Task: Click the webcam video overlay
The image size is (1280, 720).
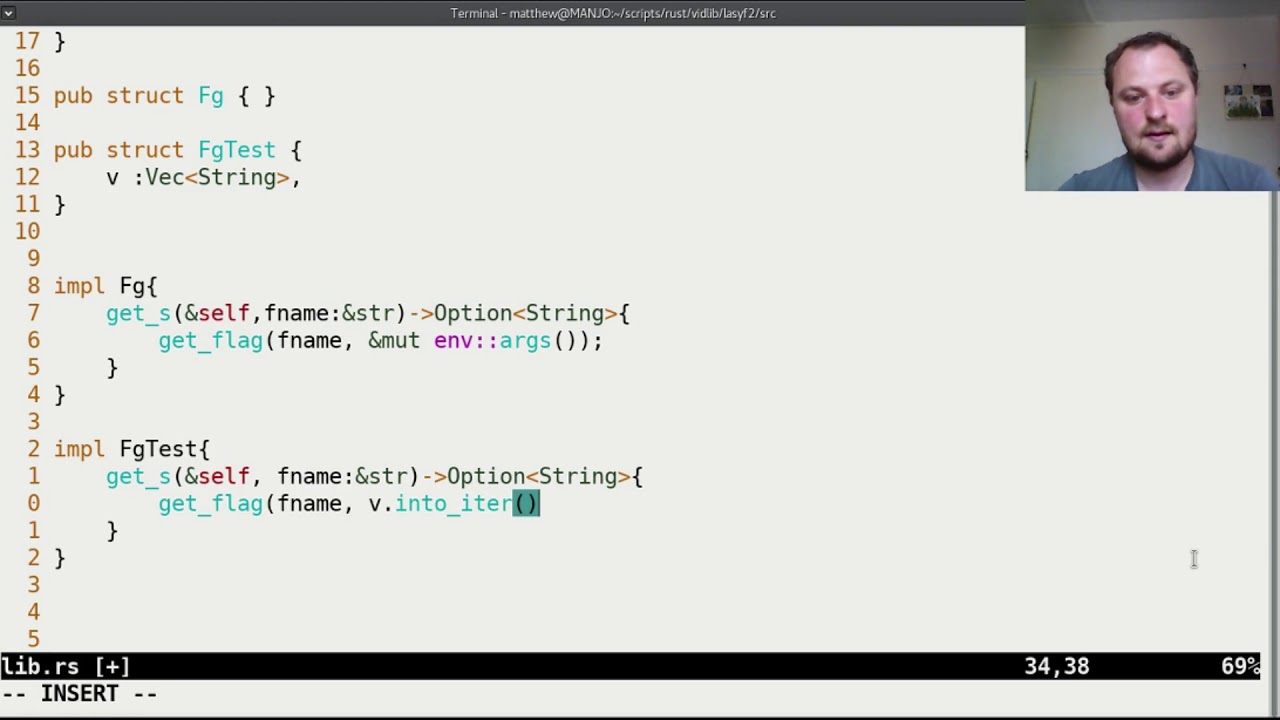Action: [1152, 95]
